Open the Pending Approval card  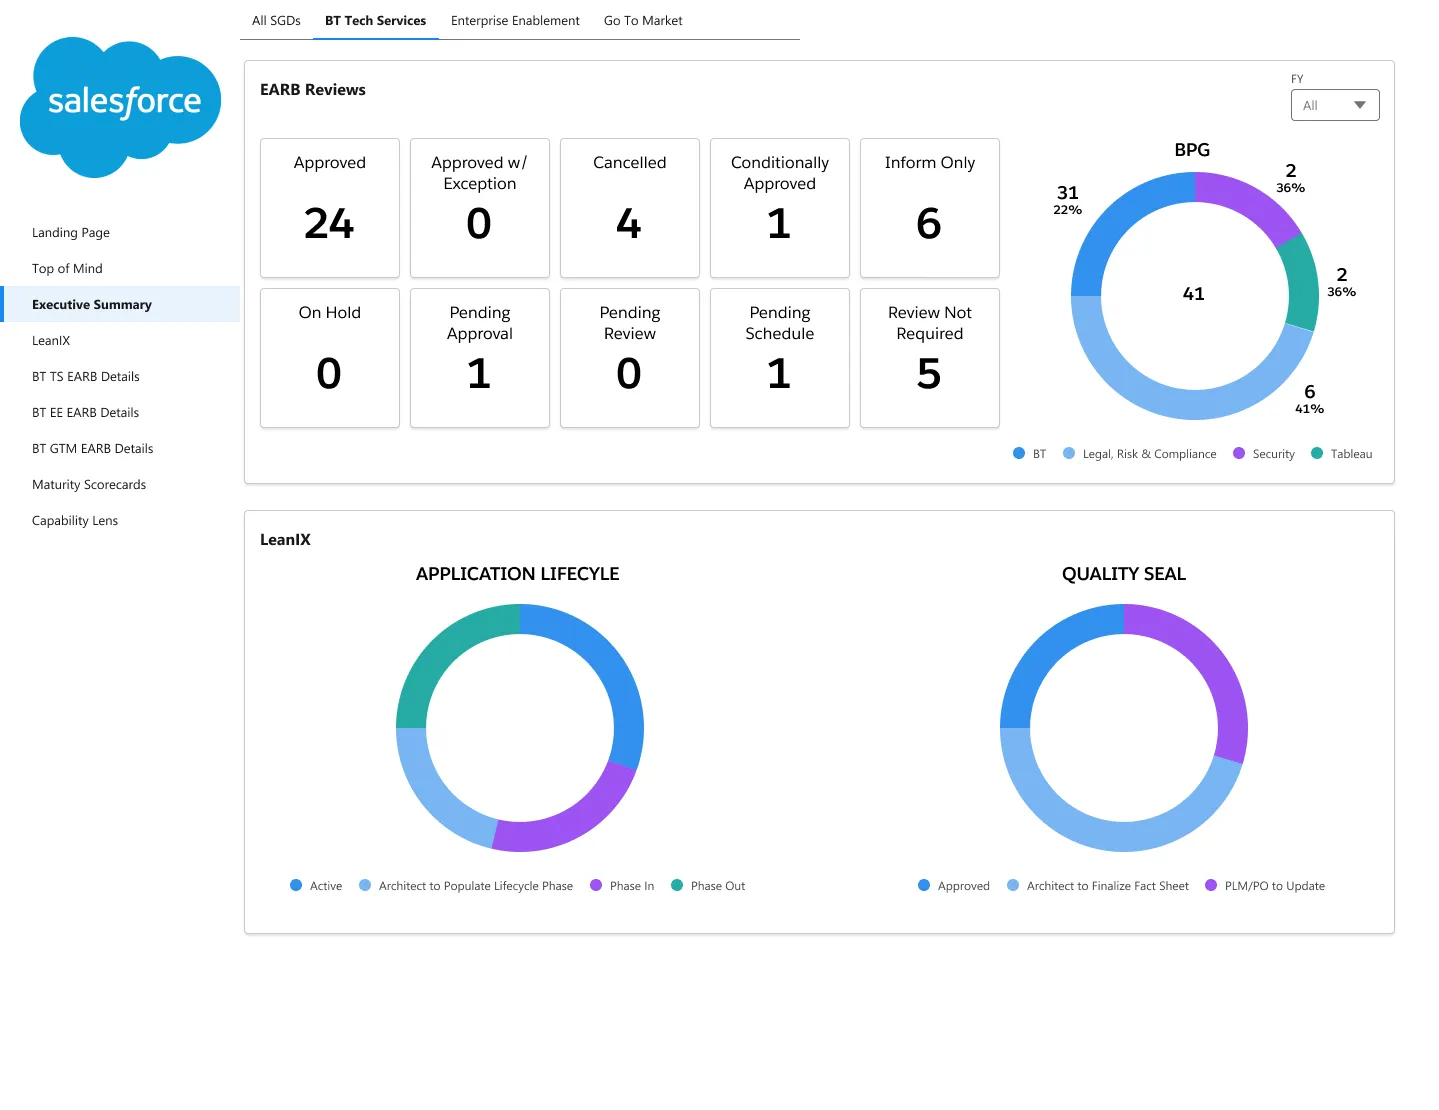click(x=480, y=358)
